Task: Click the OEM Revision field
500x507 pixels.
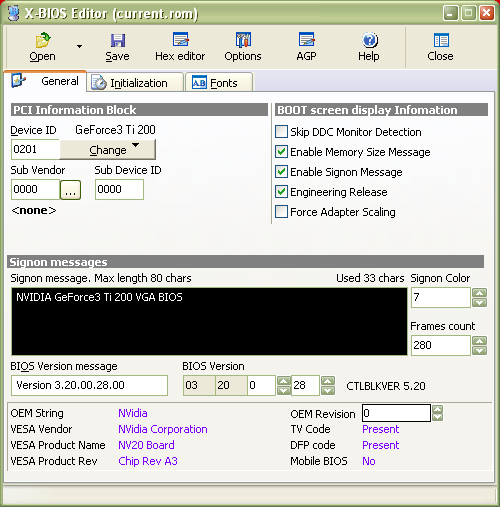Action: pos(396,413)
